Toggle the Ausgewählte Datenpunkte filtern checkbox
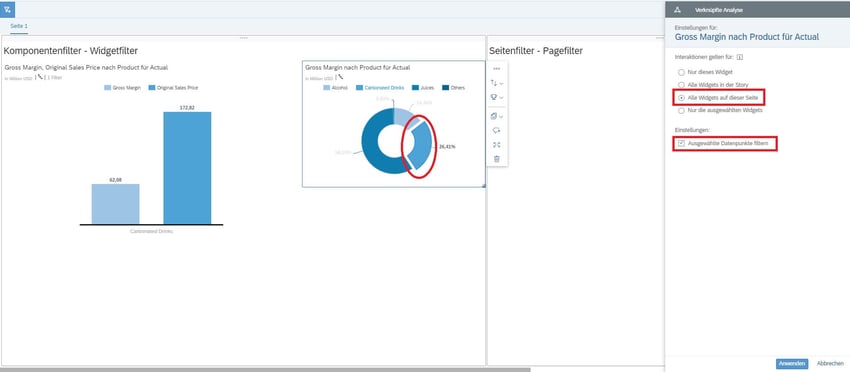 click(681, 144)
